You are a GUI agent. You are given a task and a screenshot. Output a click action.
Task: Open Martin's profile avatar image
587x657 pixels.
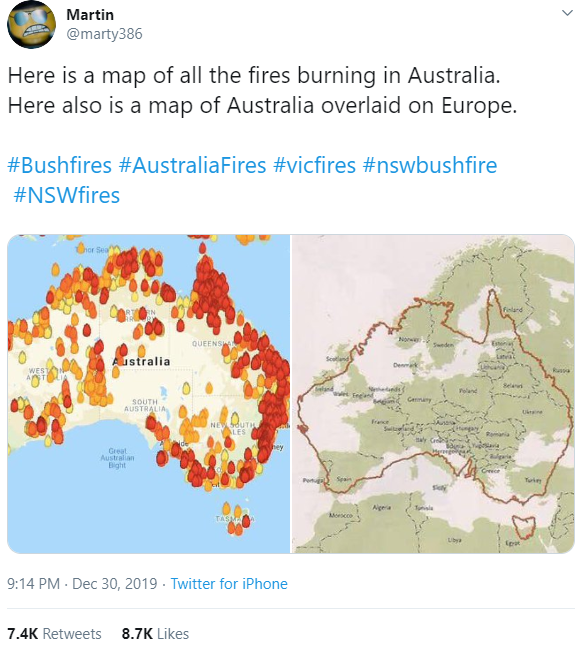tap(31, 24)
